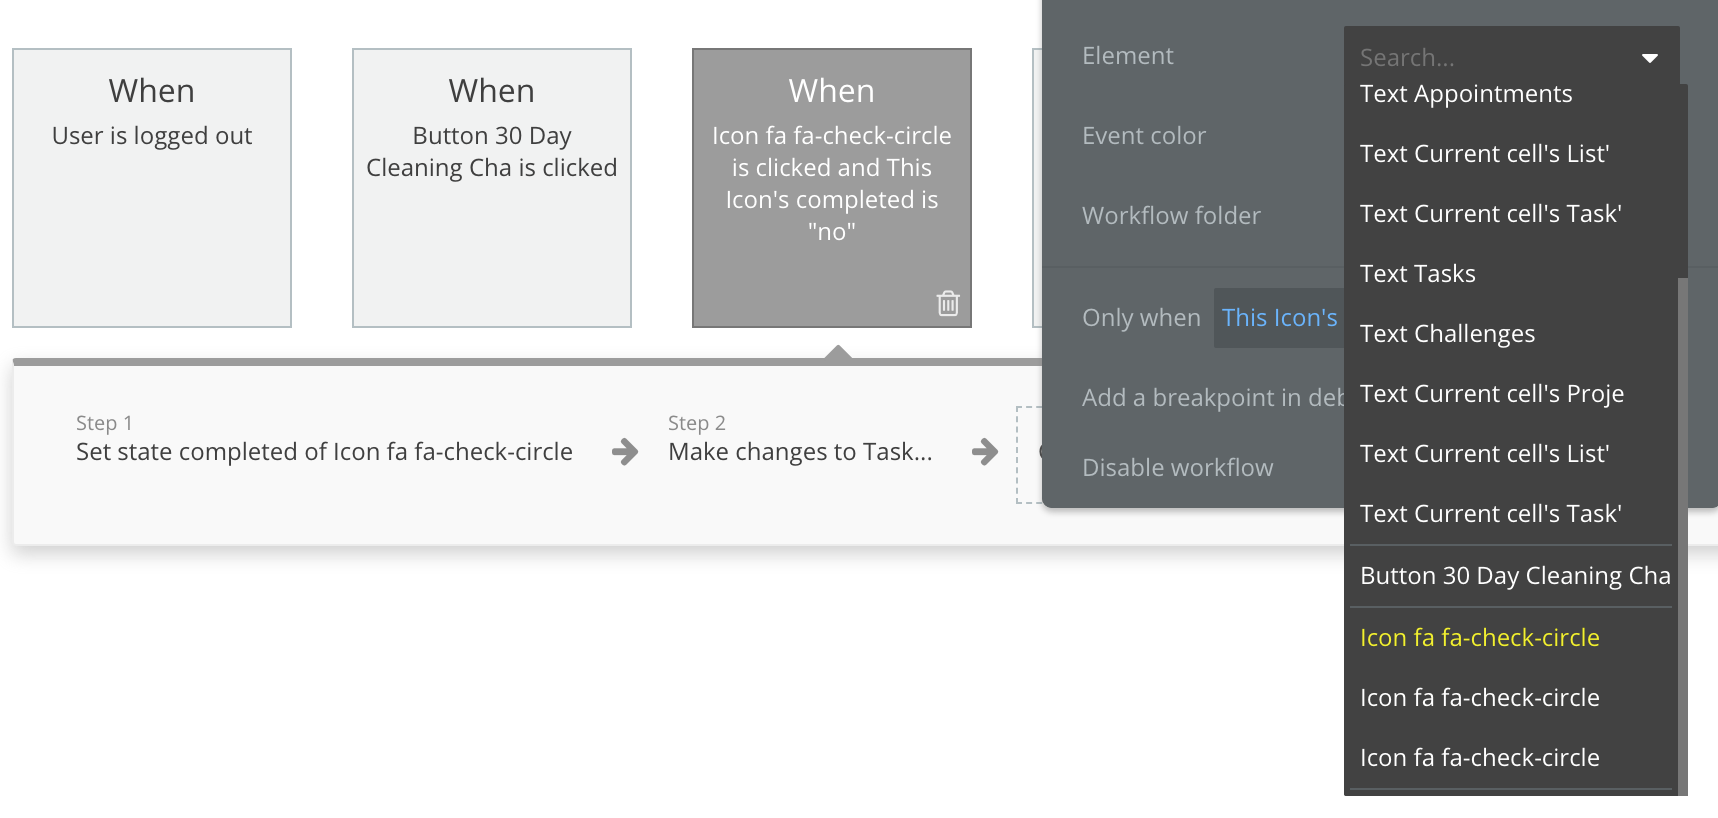The image size is (1718, 818).
Task: Click the arrow between Step 1 and Step 2
Action: click(x=624, y=452)
